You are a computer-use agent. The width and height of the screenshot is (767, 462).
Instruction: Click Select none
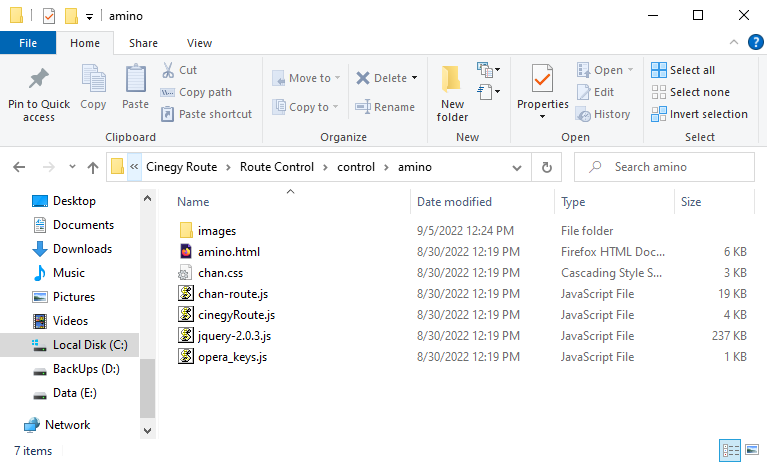coord(690,92)
